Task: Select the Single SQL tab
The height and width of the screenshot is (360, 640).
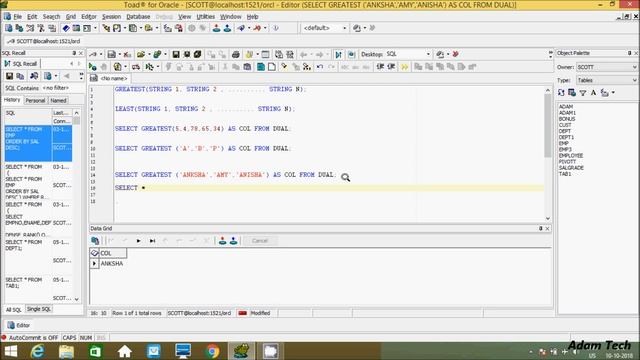Action: 39,309
